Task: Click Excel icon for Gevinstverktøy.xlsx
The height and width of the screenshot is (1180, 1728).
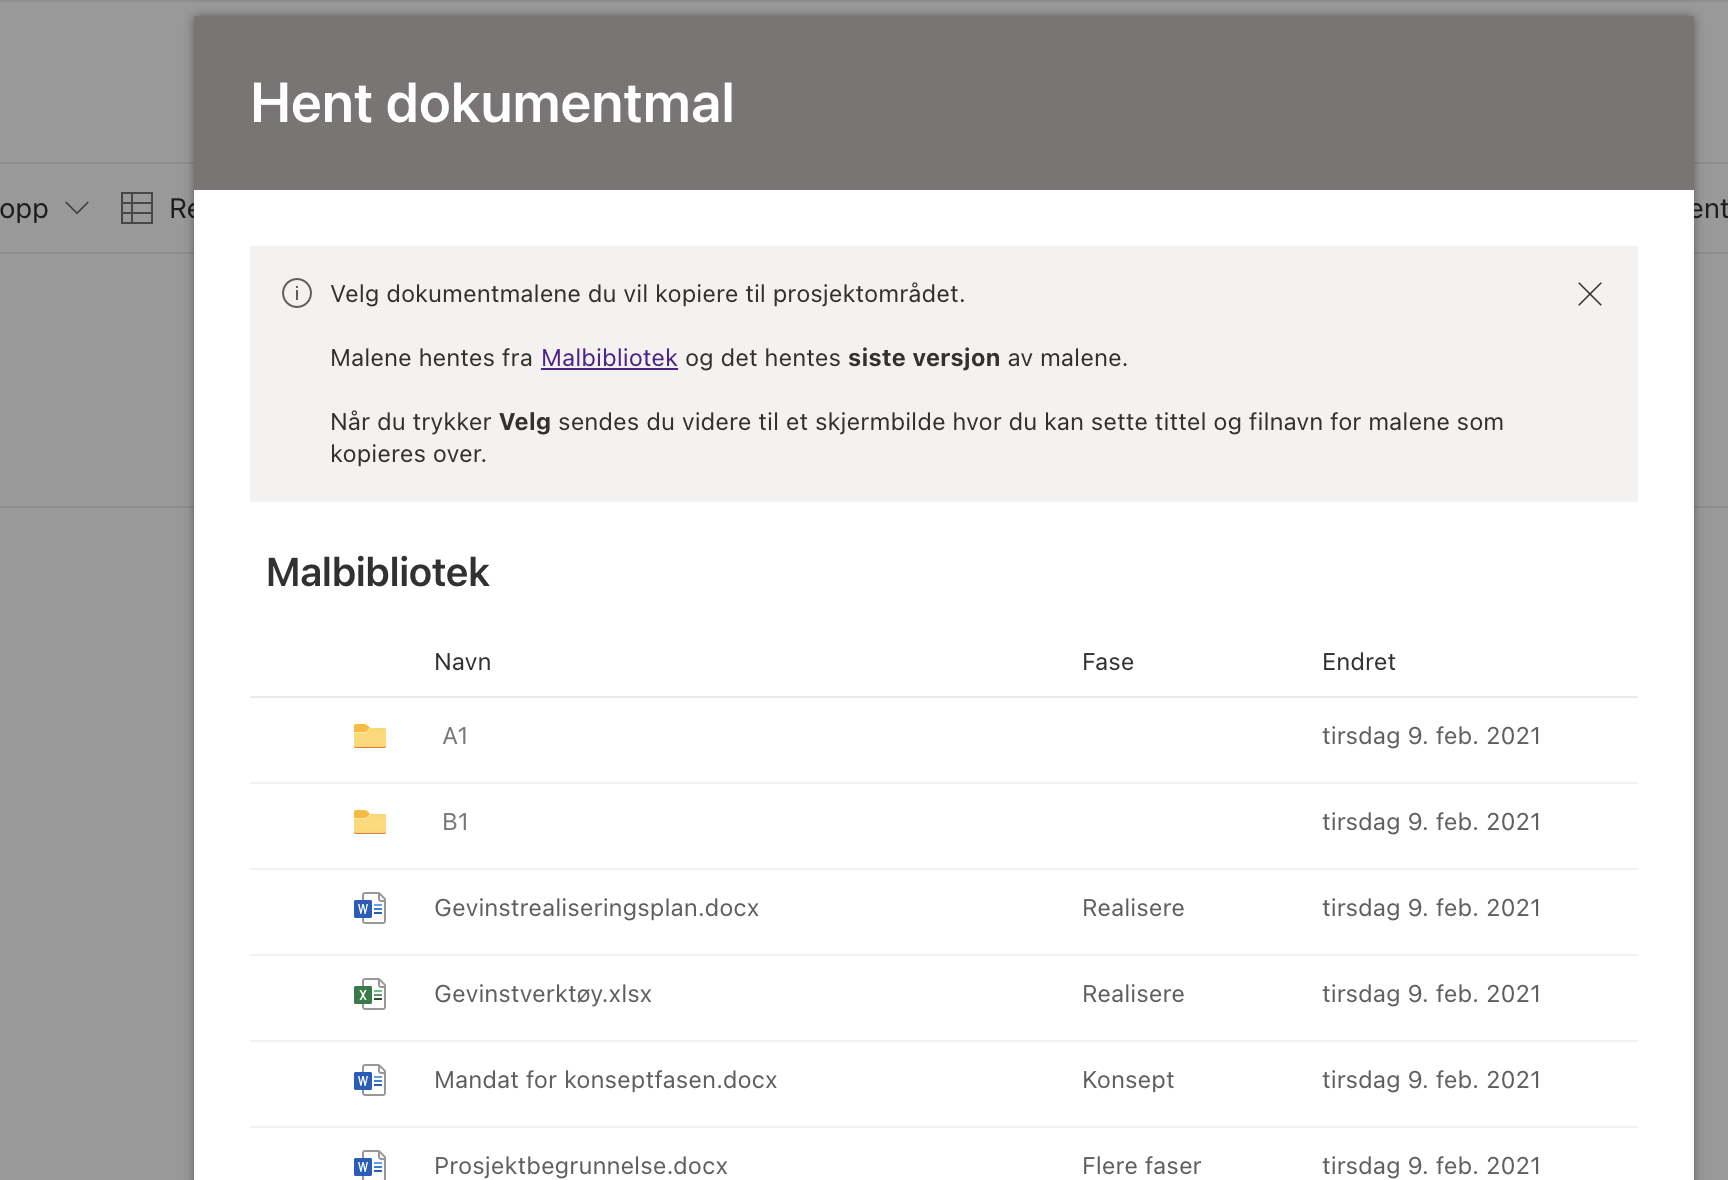Action: click(370, 994)
